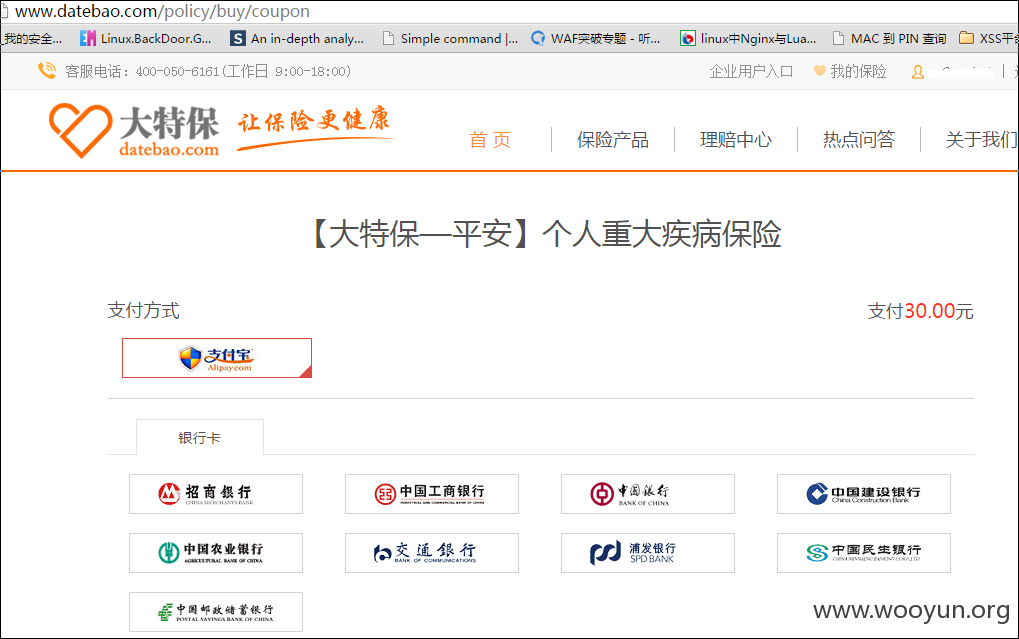
Task: Open the 热点问答 navigation item
Action: pos(859,140)
